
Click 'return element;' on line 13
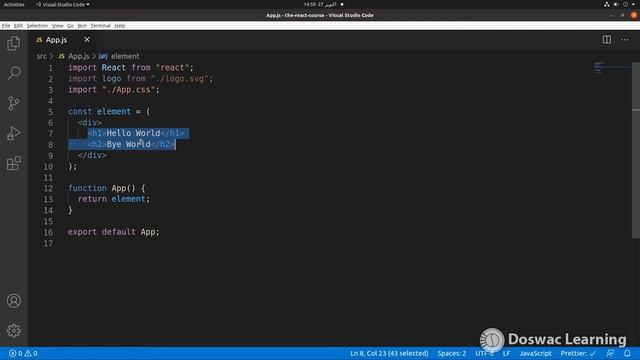click(x=114, y=199)
